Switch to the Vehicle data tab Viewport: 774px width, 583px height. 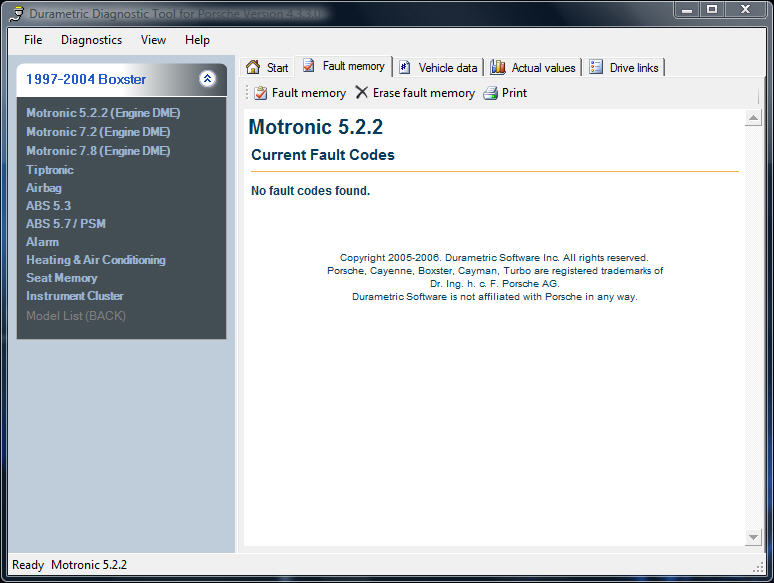[438, 68]
